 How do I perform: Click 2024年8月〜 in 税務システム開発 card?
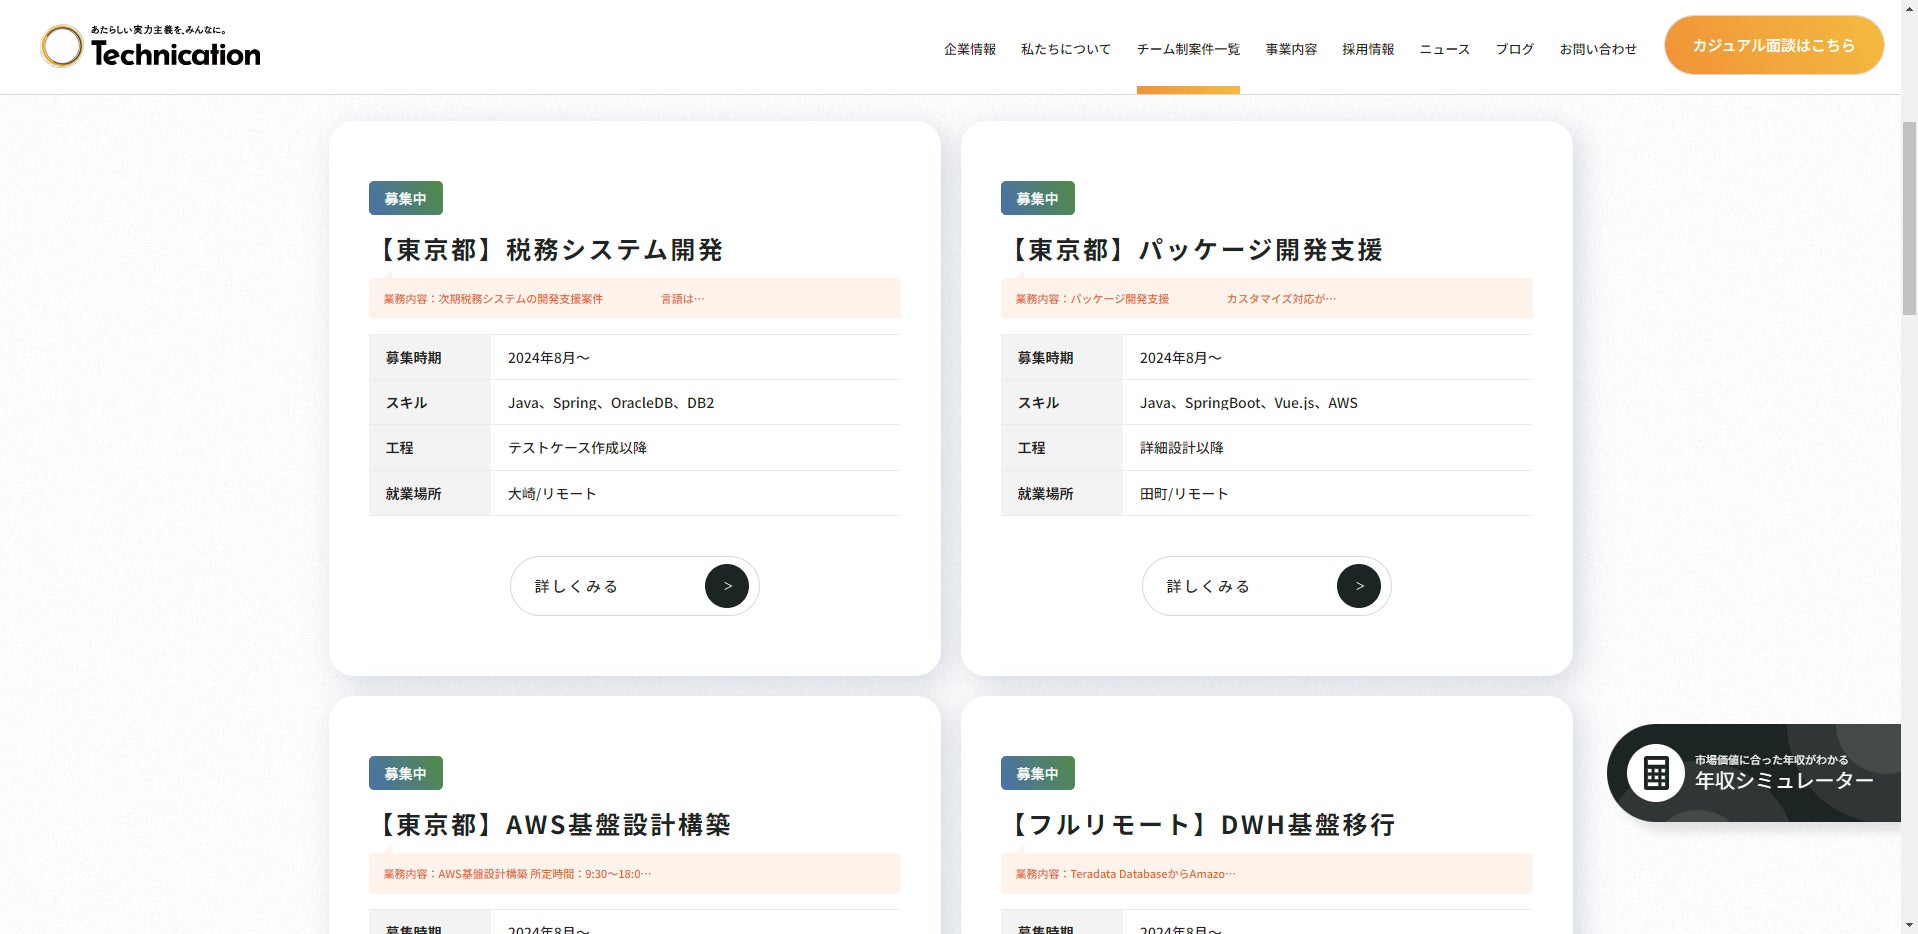549,358
